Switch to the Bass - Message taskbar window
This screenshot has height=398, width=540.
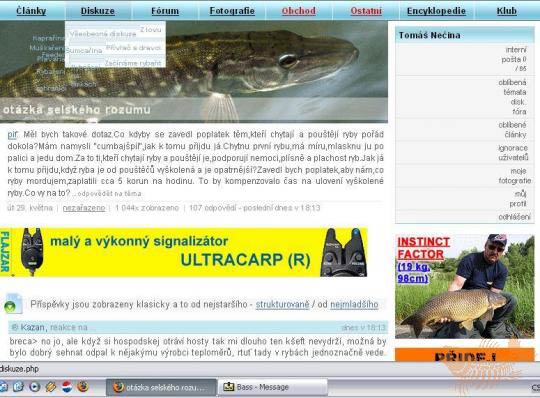[273, 387]
